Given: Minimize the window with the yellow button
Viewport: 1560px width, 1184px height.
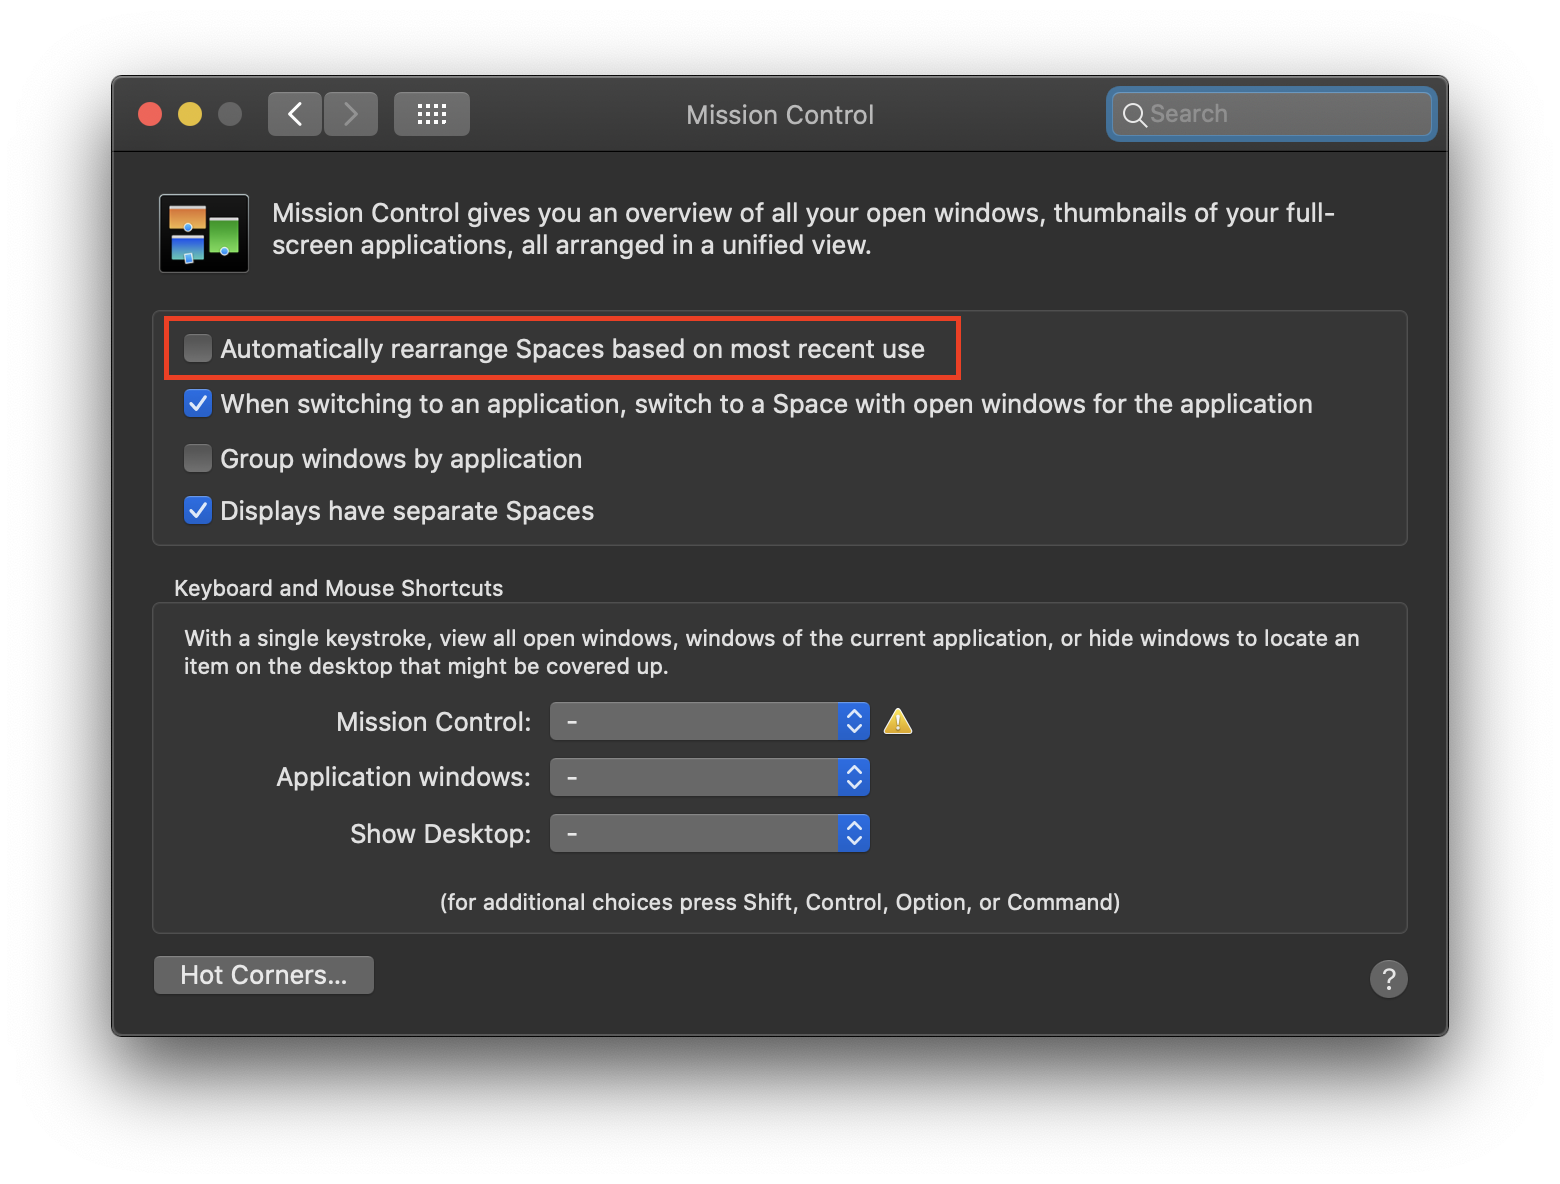Looking at the screenshot, I should [190, 114].
